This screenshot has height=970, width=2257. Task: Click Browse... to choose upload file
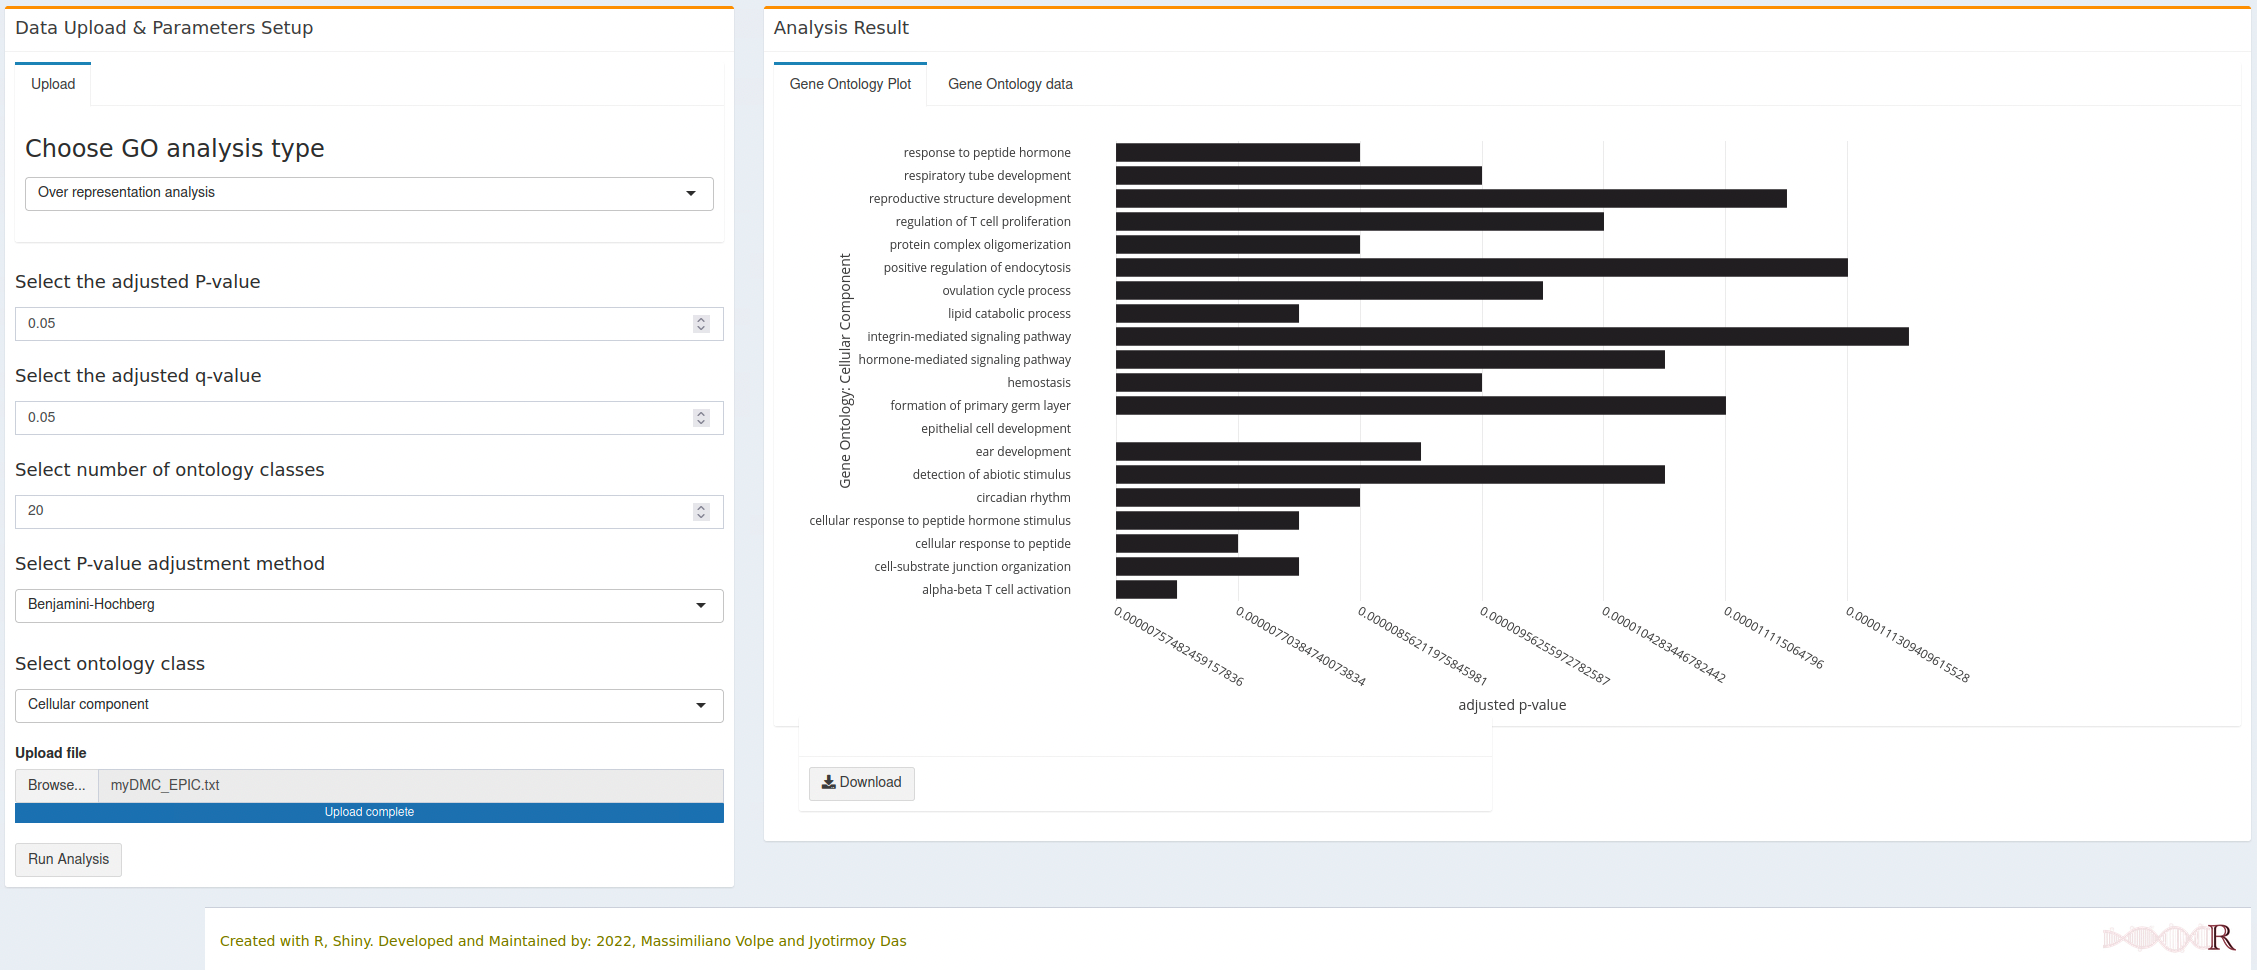[x=57, y=786]
